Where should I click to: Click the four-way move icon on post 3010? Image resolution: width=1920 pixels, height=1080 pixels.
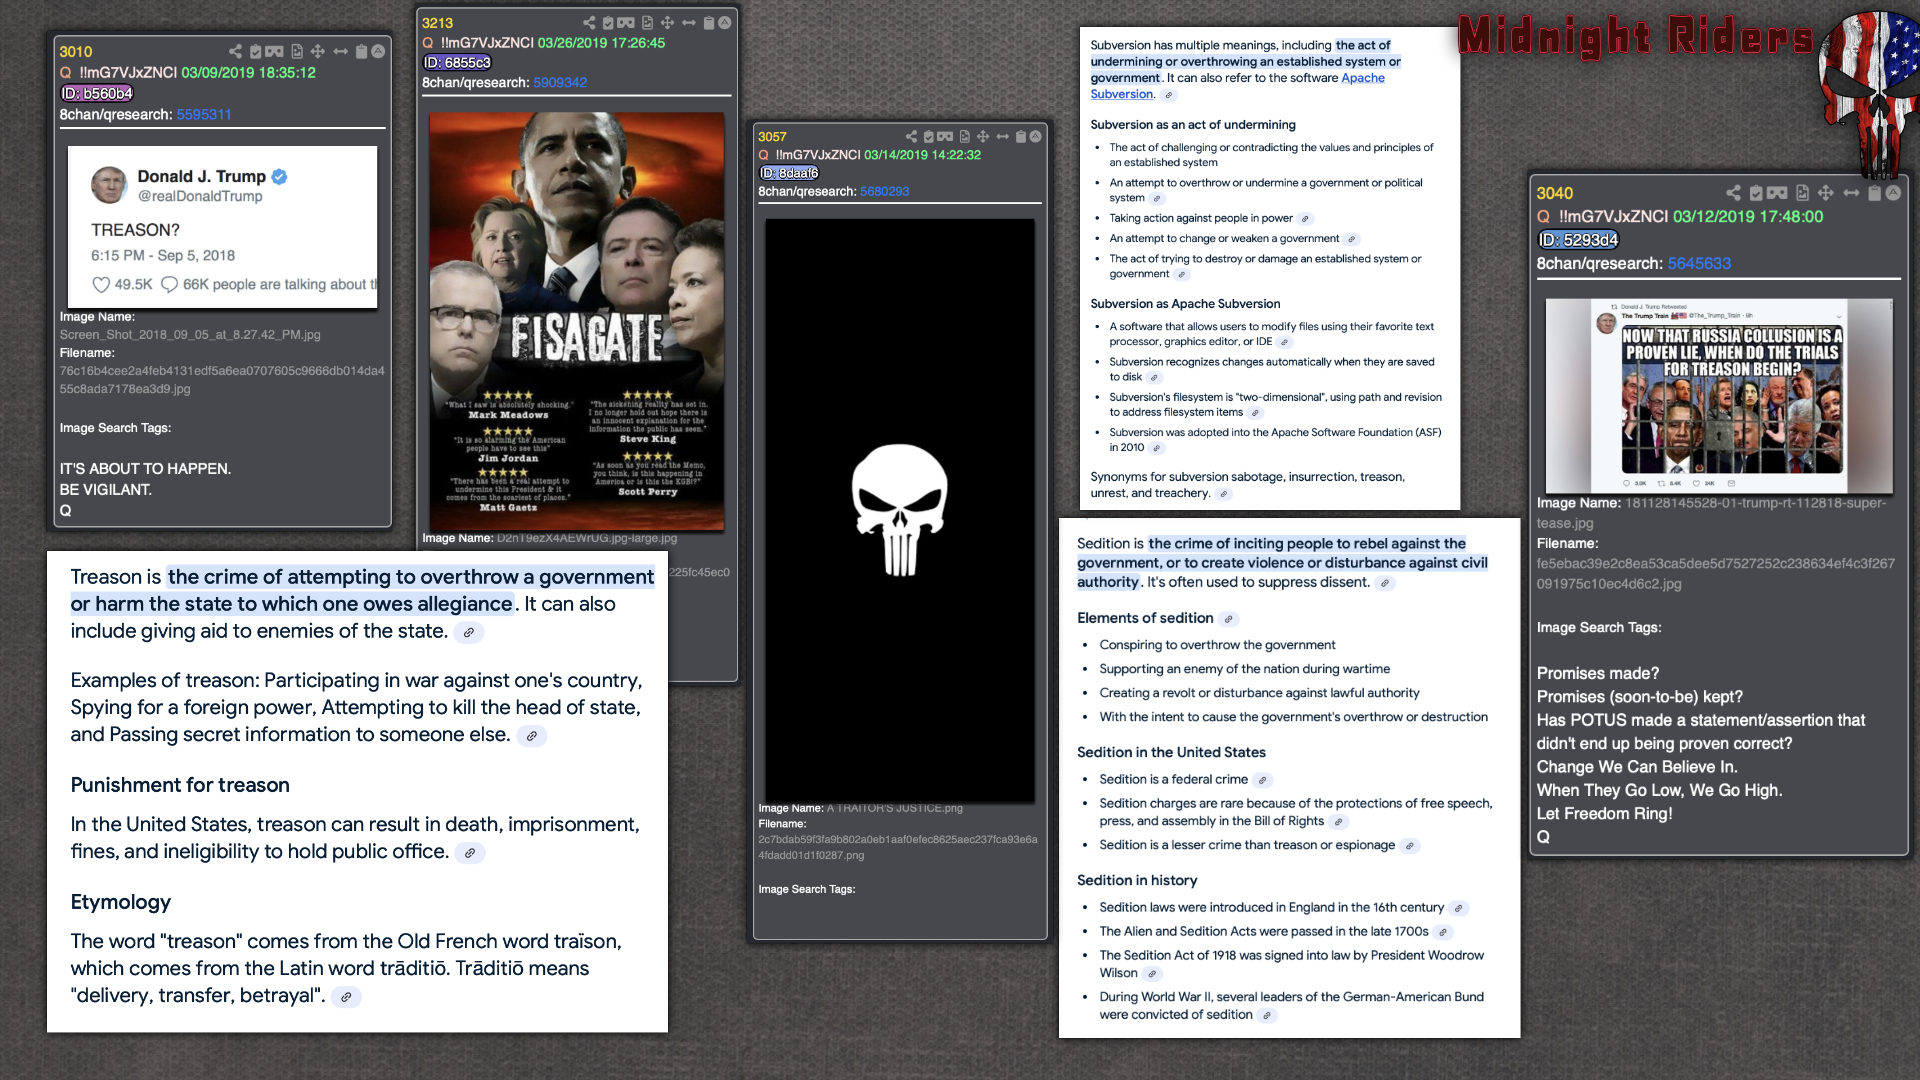(x=317, y=51)
